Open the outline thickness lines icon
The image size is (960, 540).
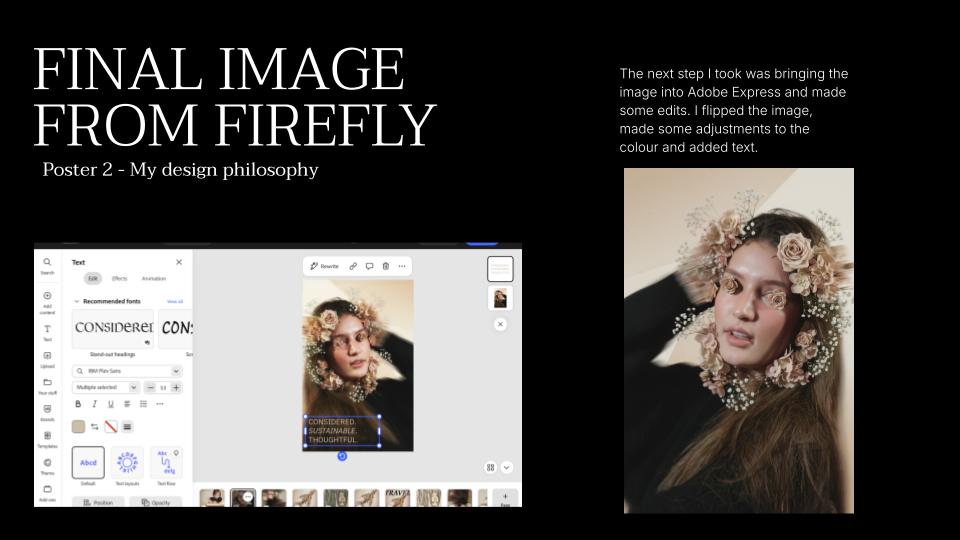pyautogui.click(x=127, y=427)
